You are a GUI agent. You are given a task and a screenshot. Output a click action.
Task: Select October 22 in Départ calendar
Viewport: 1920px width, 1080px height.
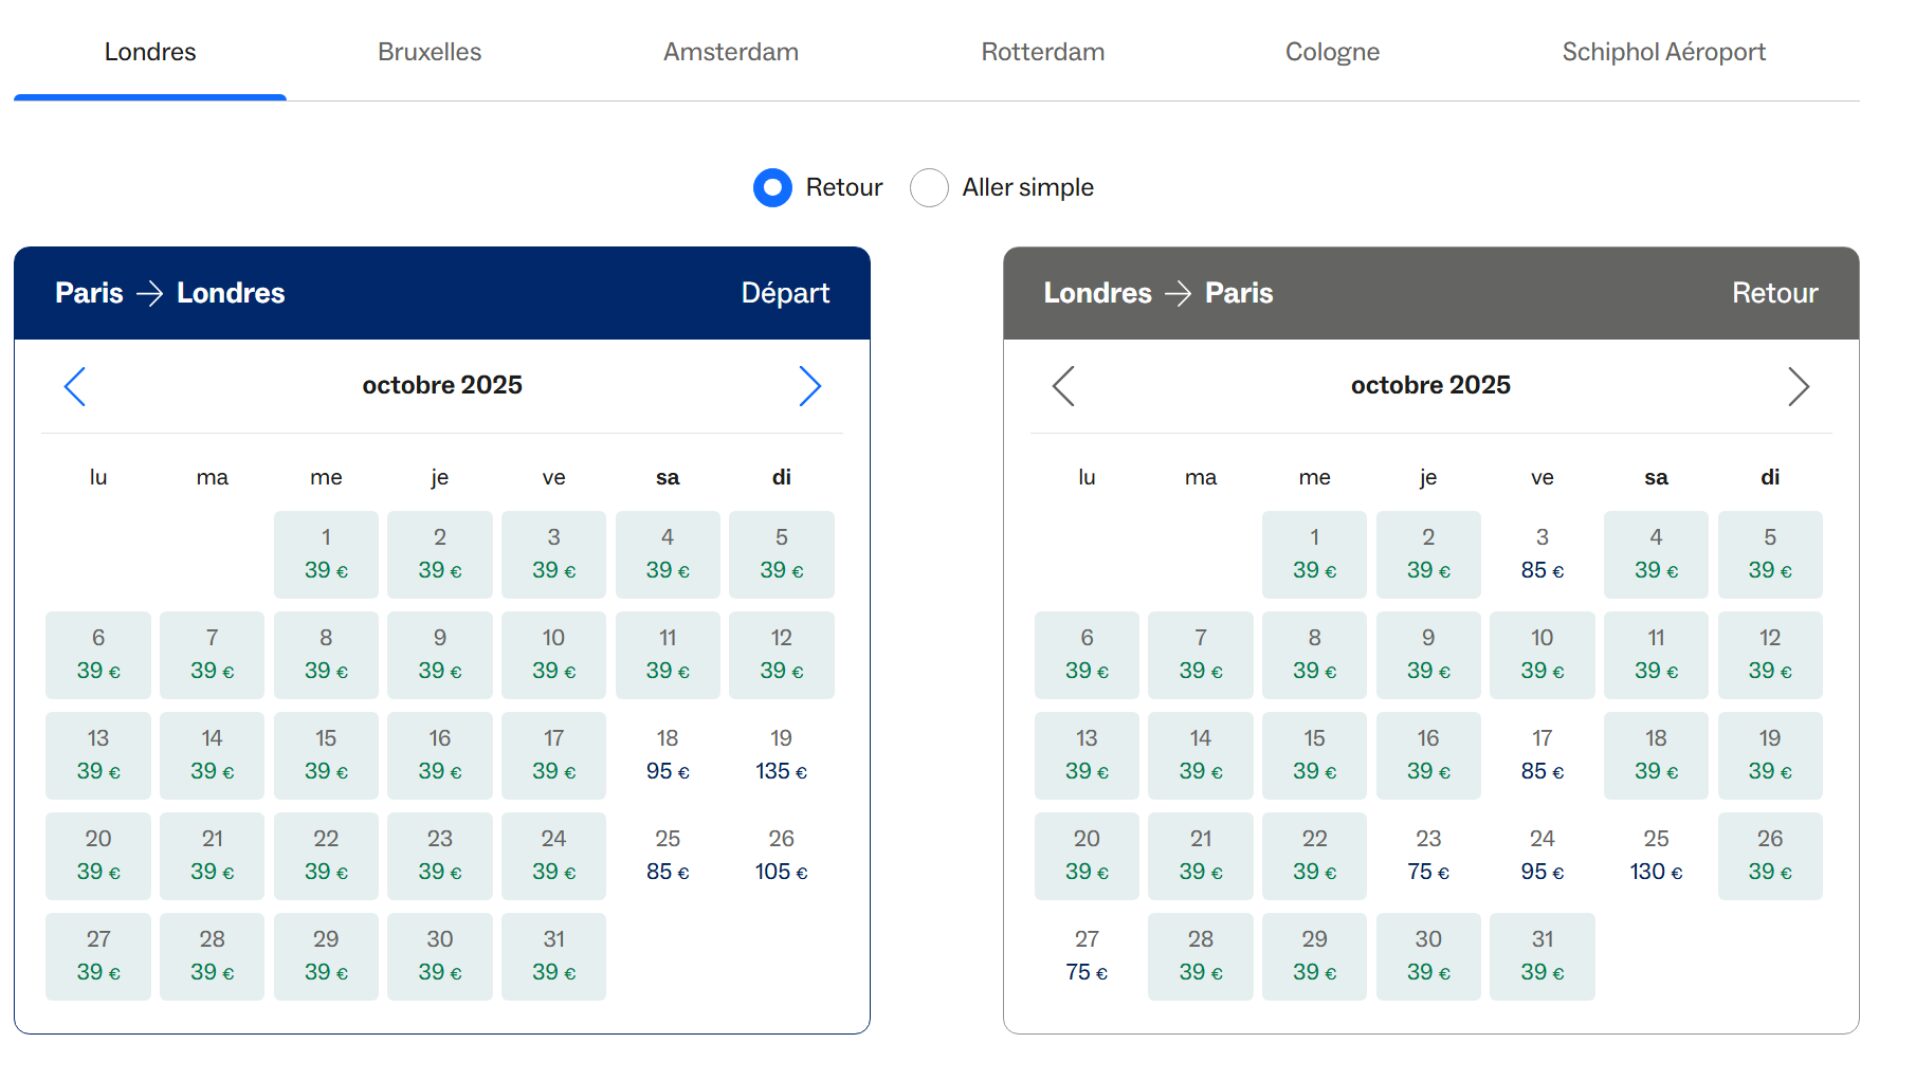[326, 856]
